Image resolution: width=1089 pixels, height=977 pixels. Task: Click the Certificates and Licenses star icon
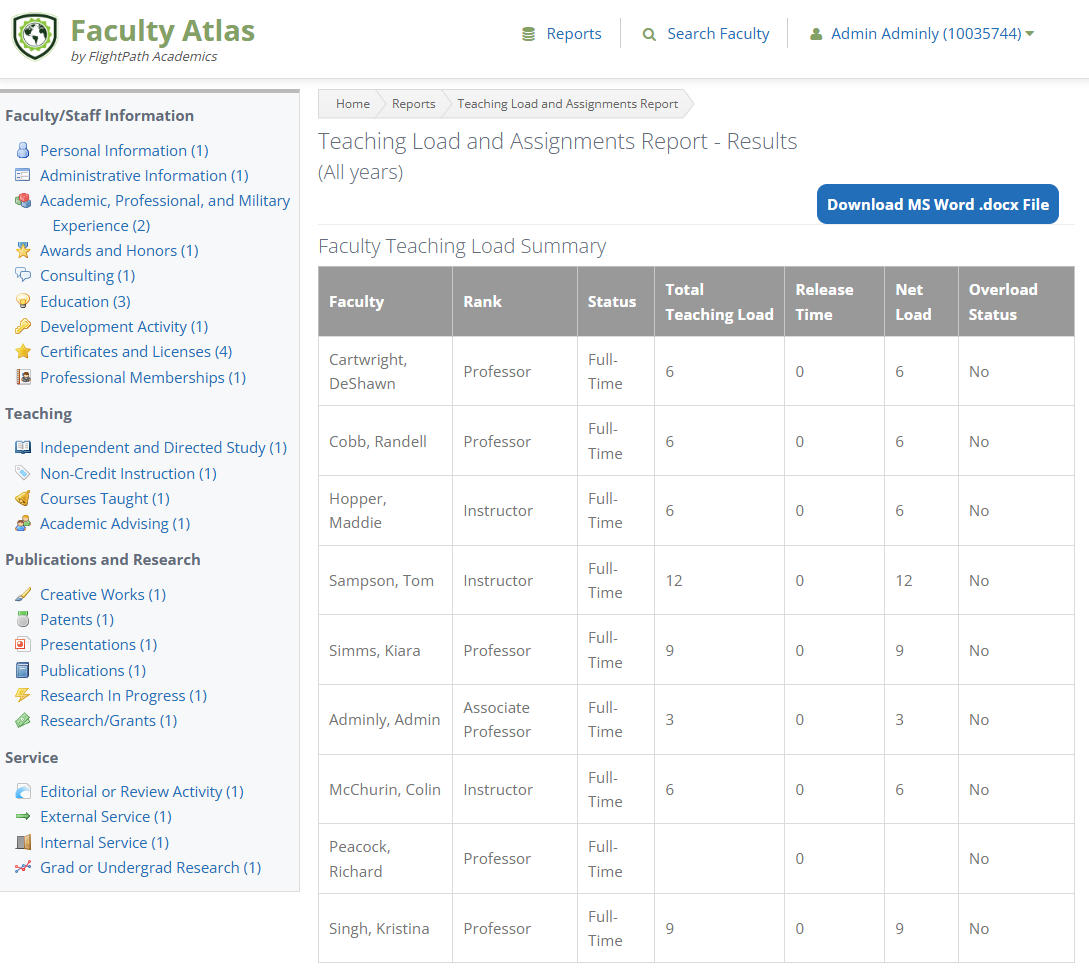pos(23,351)
